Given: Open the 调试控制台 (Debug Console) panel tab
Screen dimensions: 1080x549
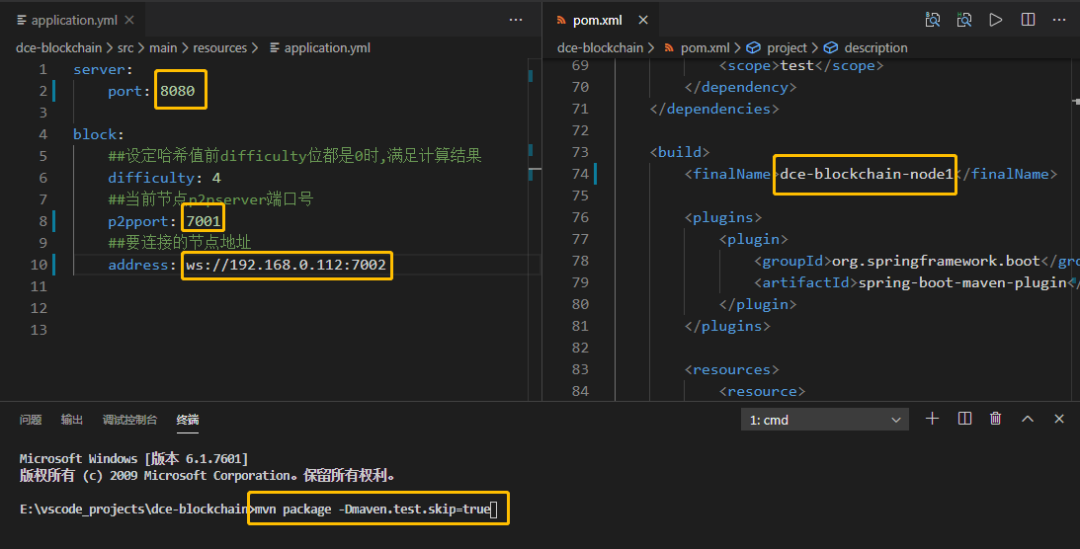Looking at the screenshot, I should tap(129, 419).
